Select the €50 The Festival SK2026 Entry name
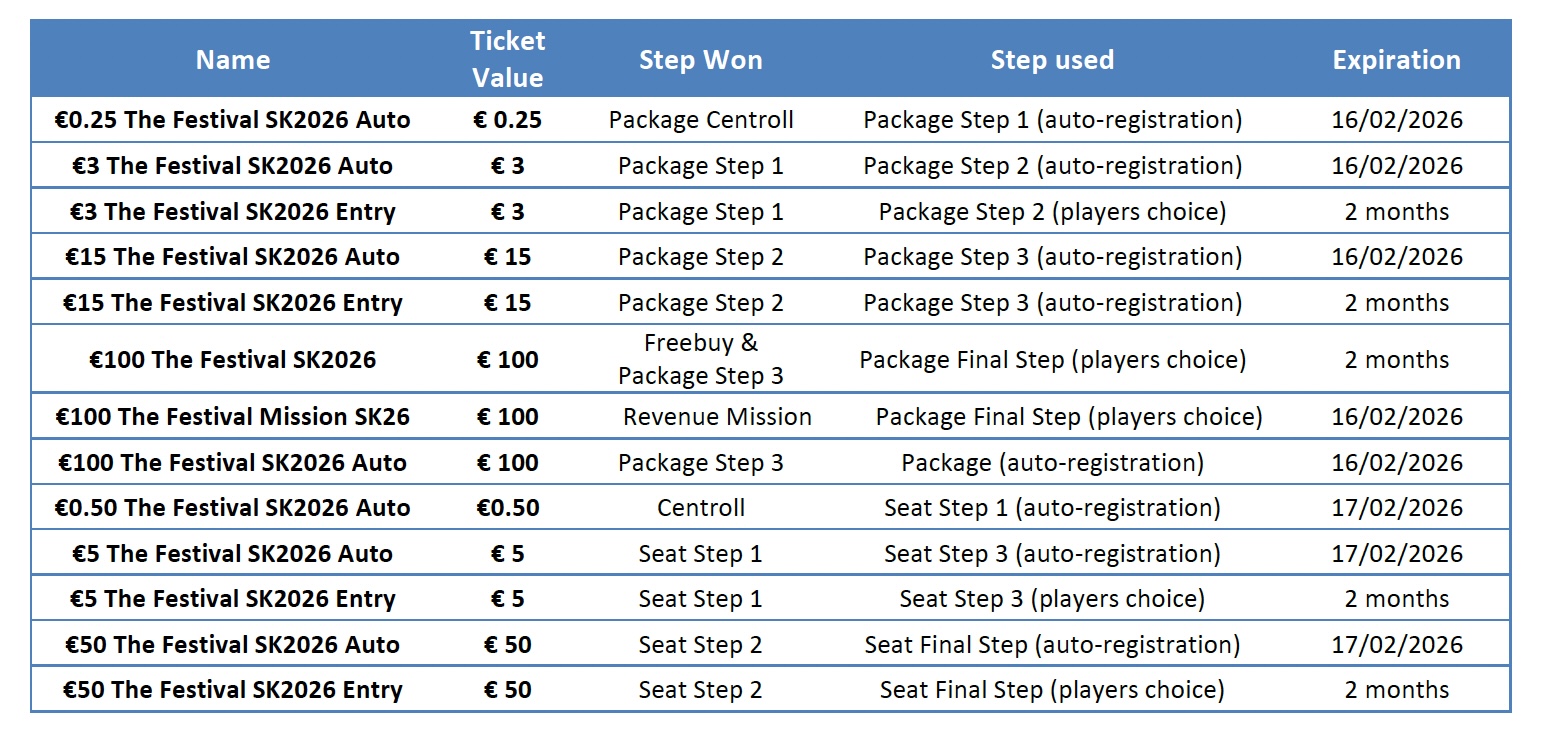Image resolution: width=1543 pixels, height=733 pixels. pos(232,690)
